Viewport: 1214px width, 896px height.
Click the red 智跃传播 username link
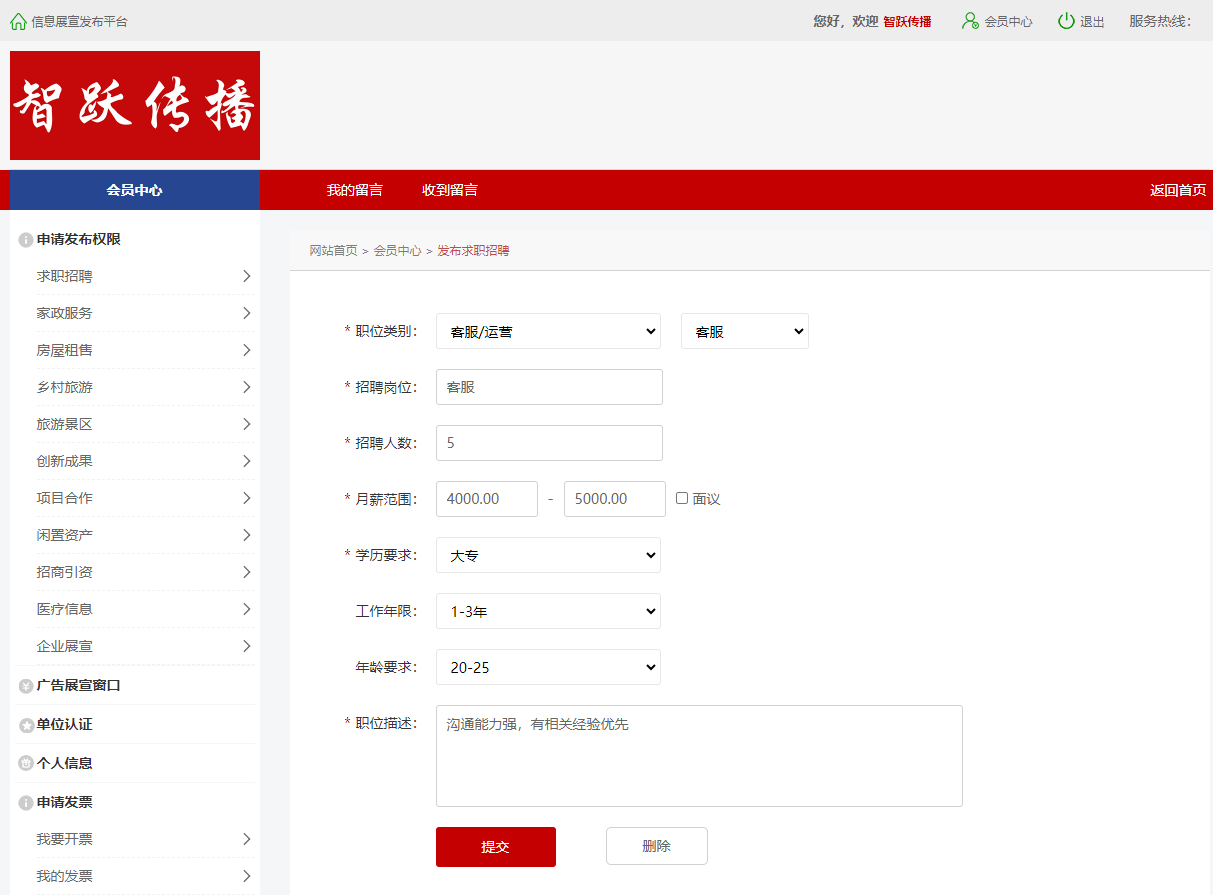point(907,21)
